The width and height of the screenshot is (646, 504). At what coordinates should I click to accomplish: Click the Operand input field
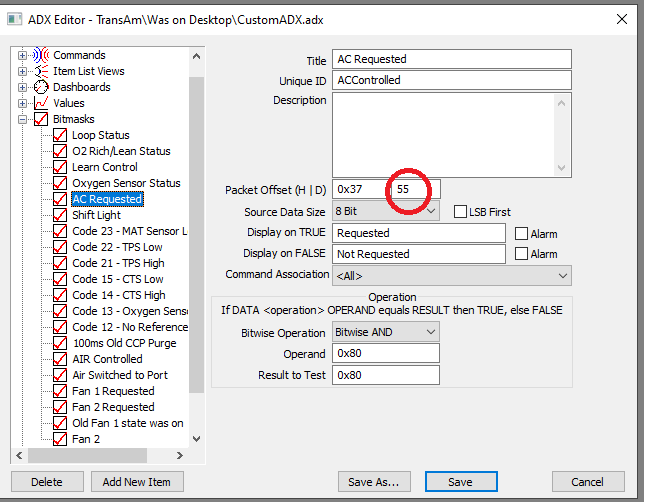(386, 354)
